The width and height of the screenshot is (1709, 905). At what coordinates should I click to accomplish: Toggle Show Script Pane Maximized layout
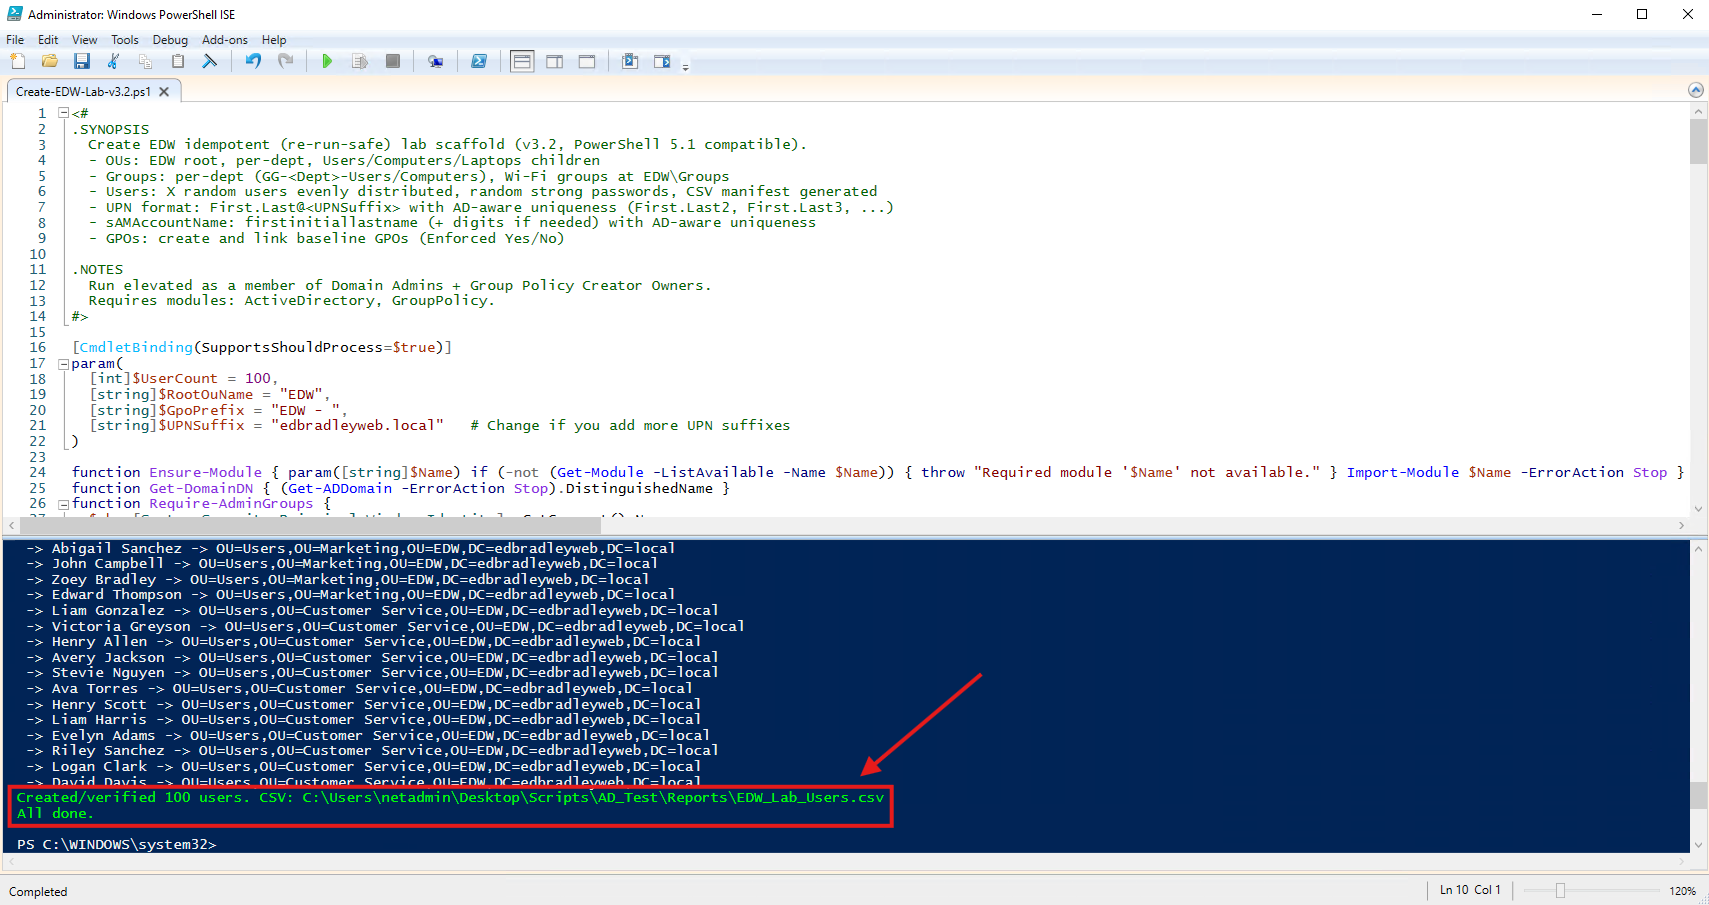point(587,61)
